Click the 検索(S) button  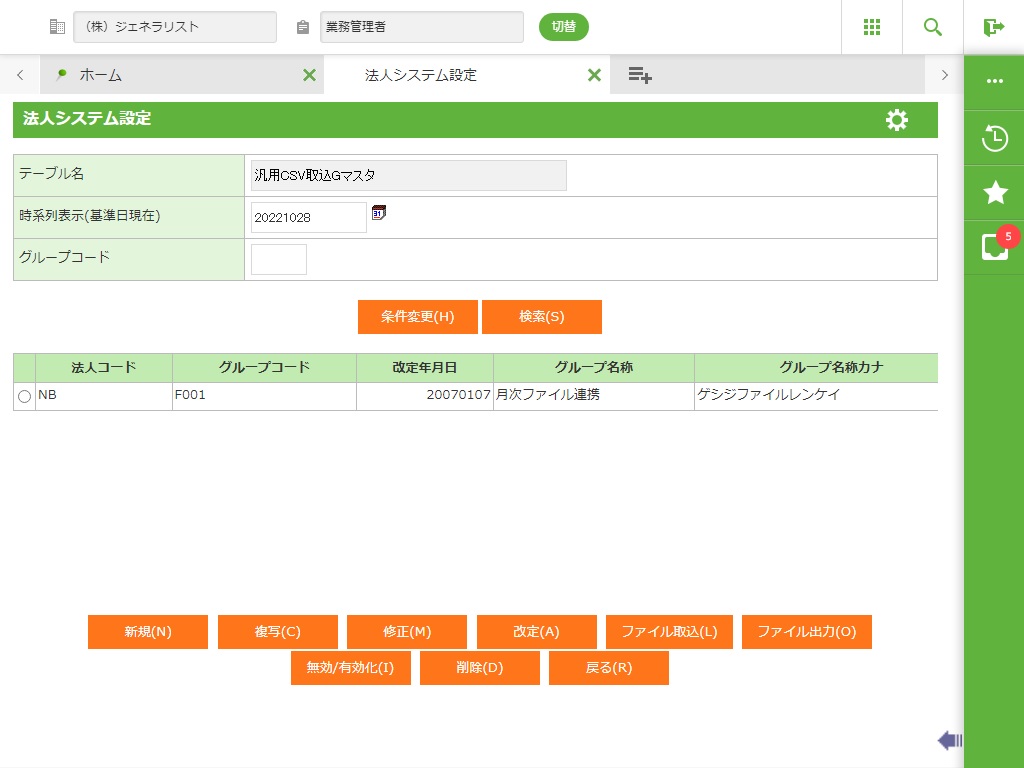click(x=541, y=317)
